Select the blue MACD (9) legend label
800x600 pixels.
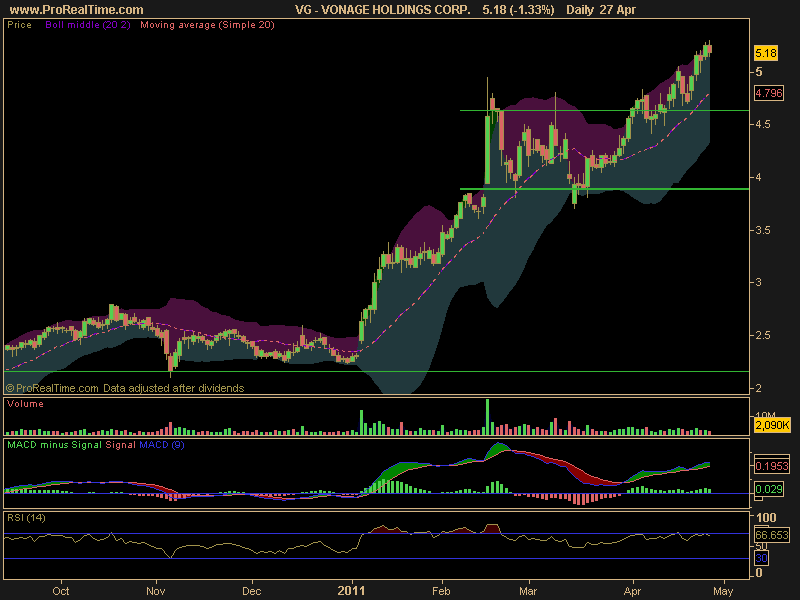pos(162,445)
